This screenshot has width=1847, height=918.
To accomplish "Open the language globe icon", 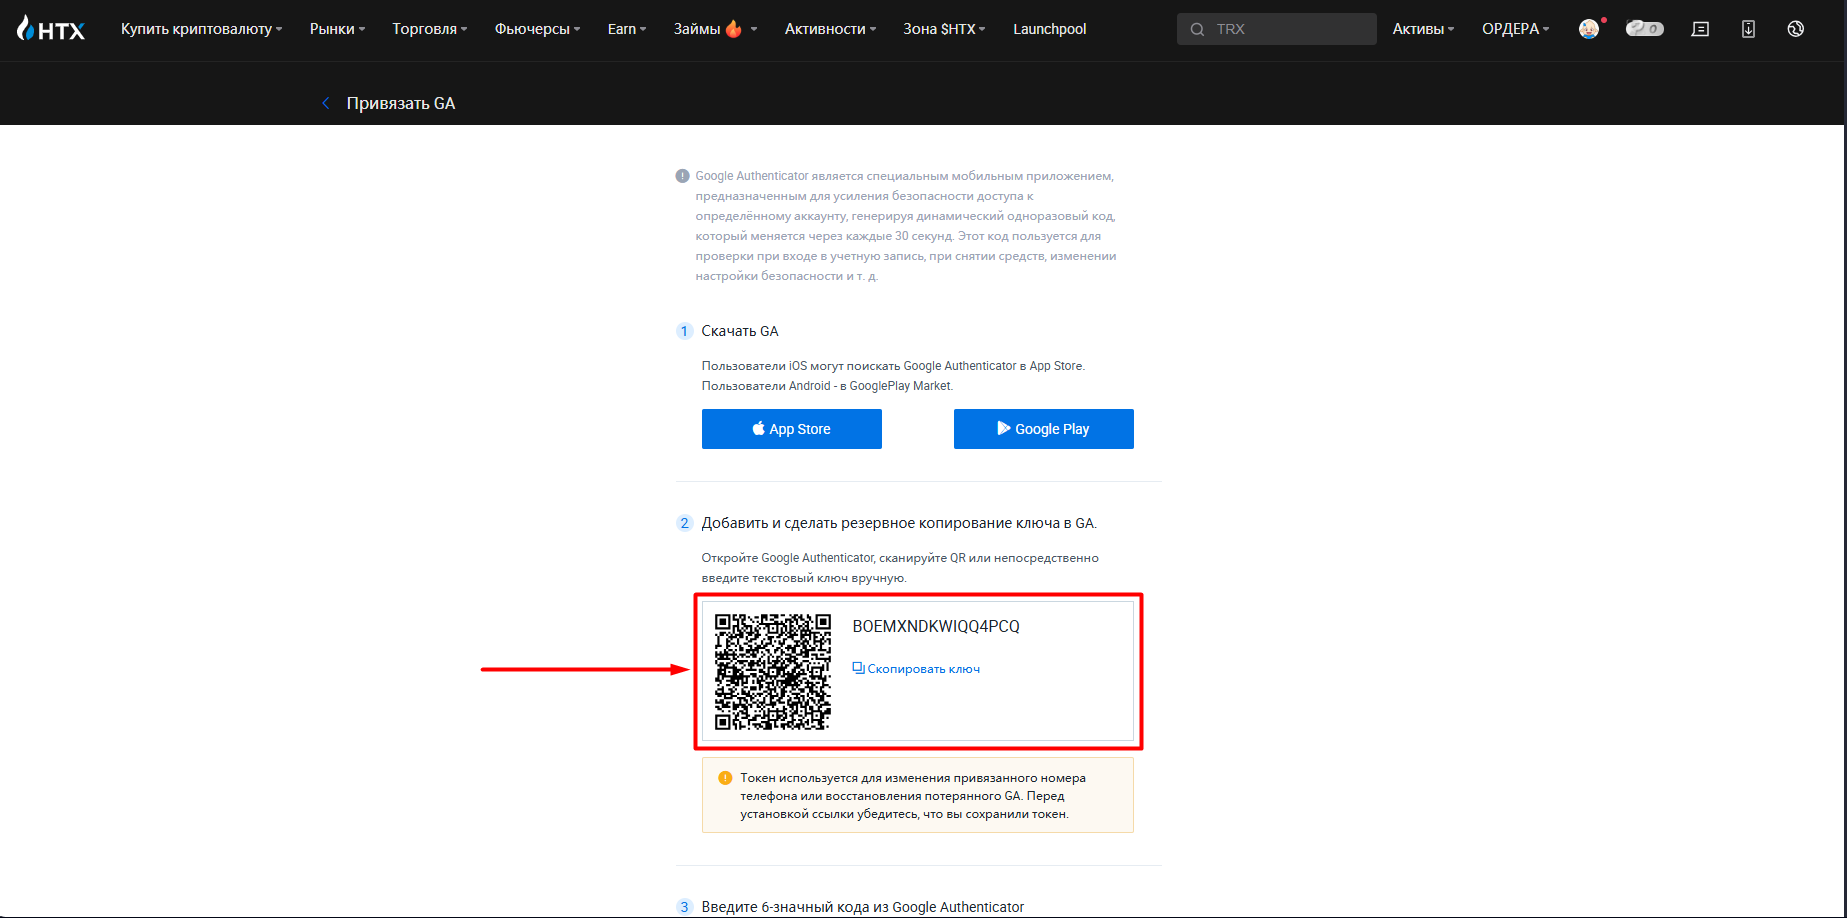I will [x=1796, y=29].
